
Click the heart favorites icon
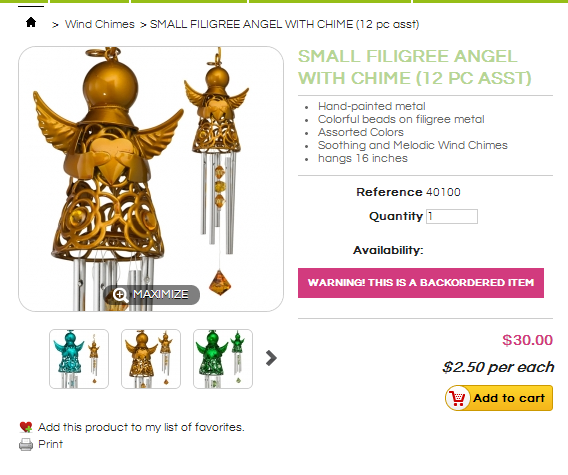26,428
